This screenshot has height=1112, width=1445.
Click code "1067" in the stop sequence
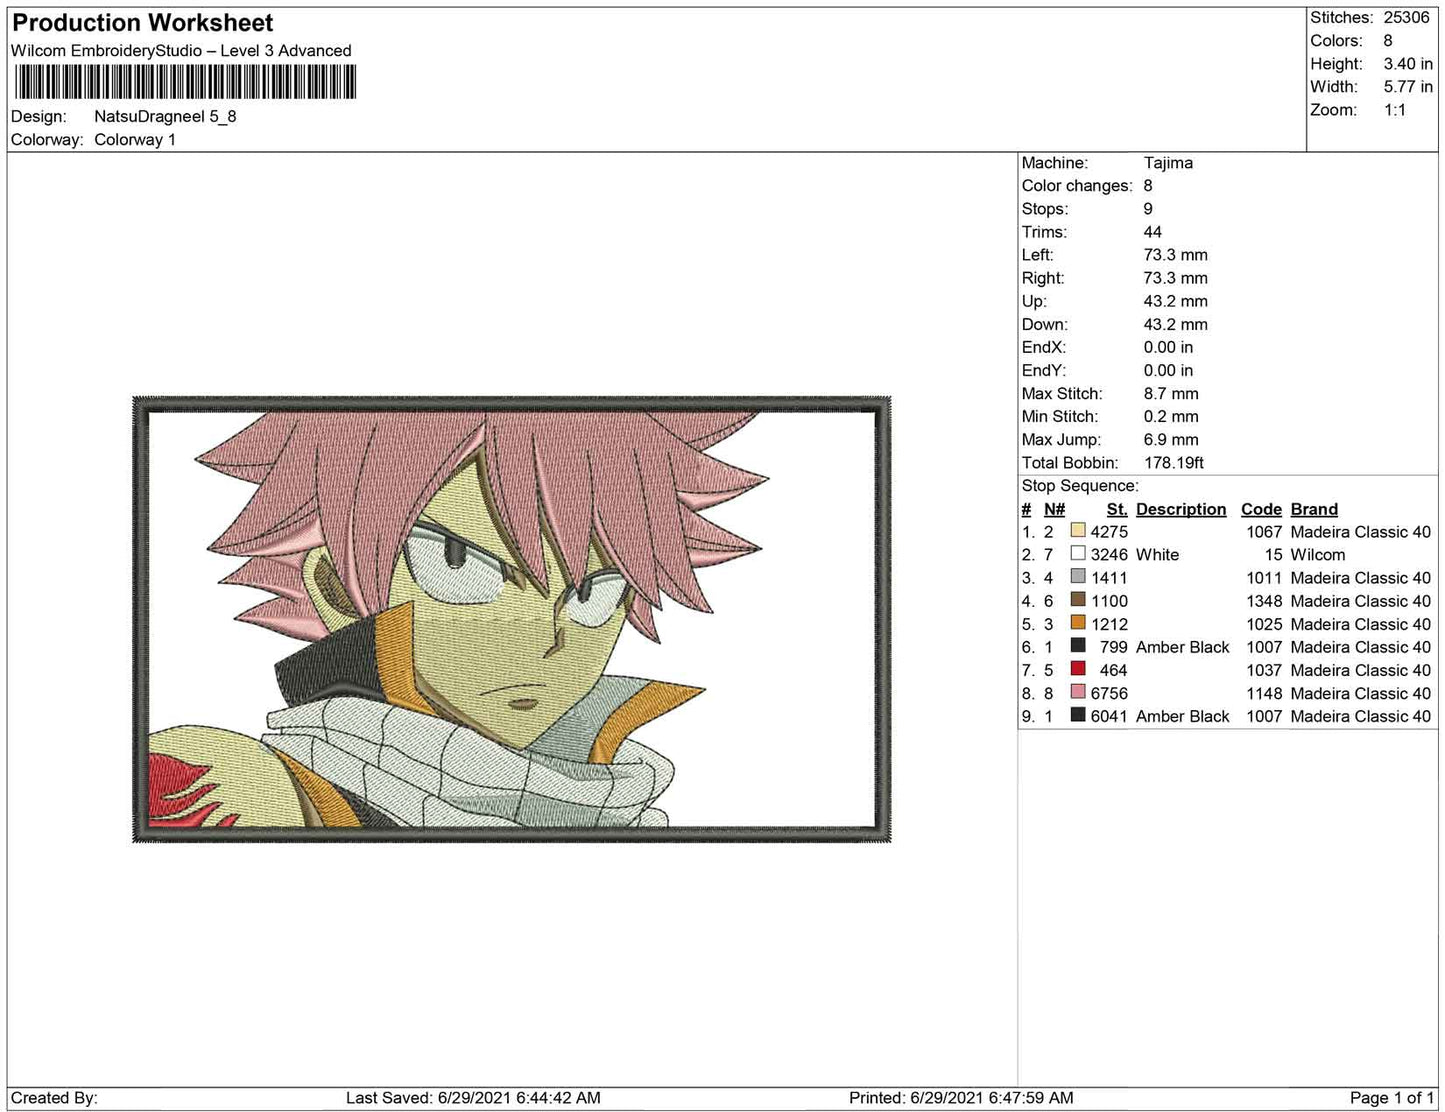[1264, 532]
